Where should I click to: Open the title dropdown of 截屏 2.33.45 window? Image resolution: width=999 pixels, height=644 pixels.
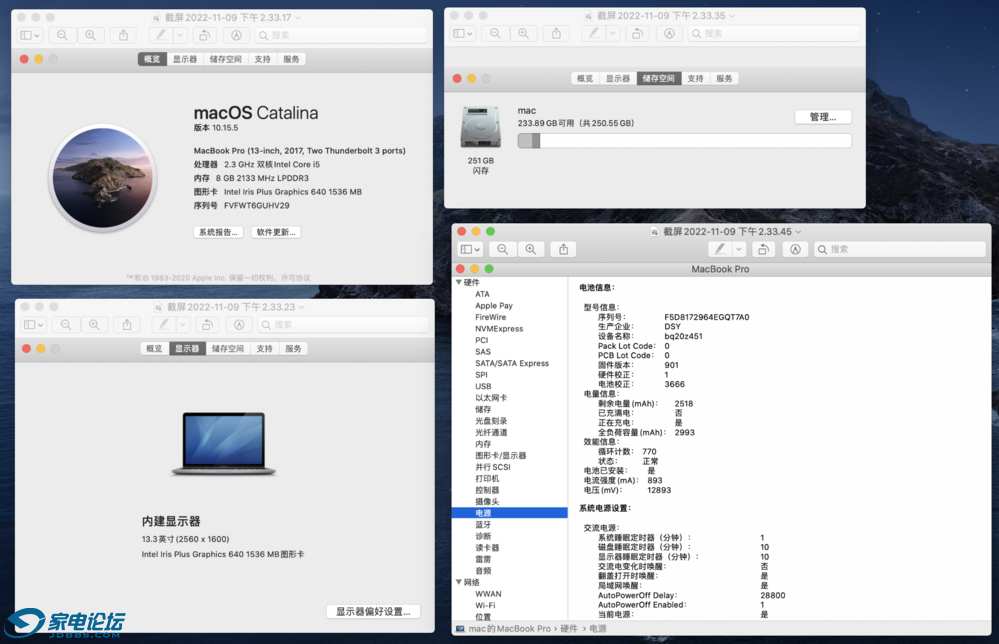click(x=798, y=232)
